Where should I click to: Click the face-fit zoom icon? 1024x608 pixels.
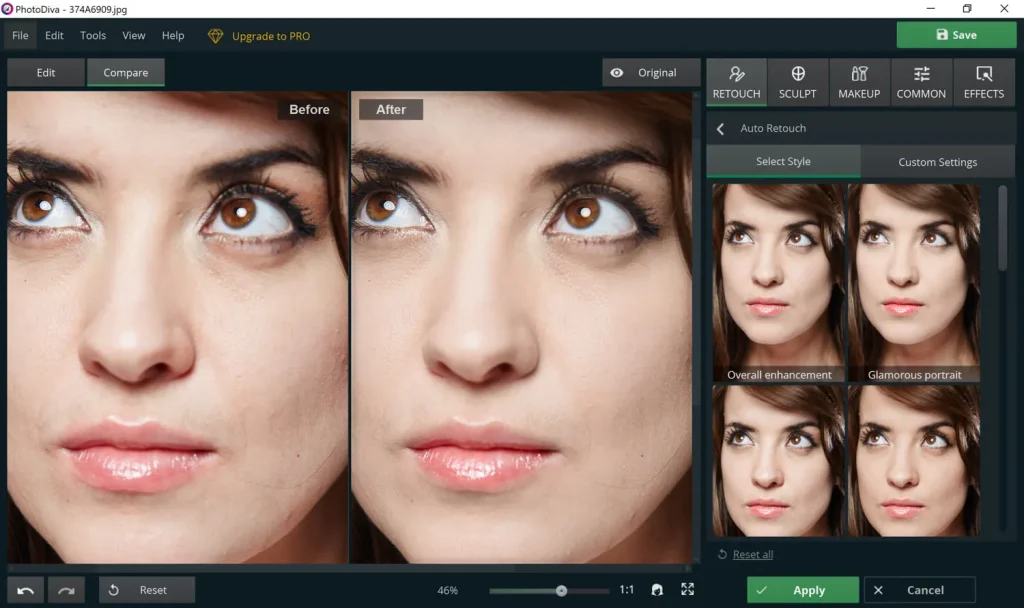tap(657, 590)
